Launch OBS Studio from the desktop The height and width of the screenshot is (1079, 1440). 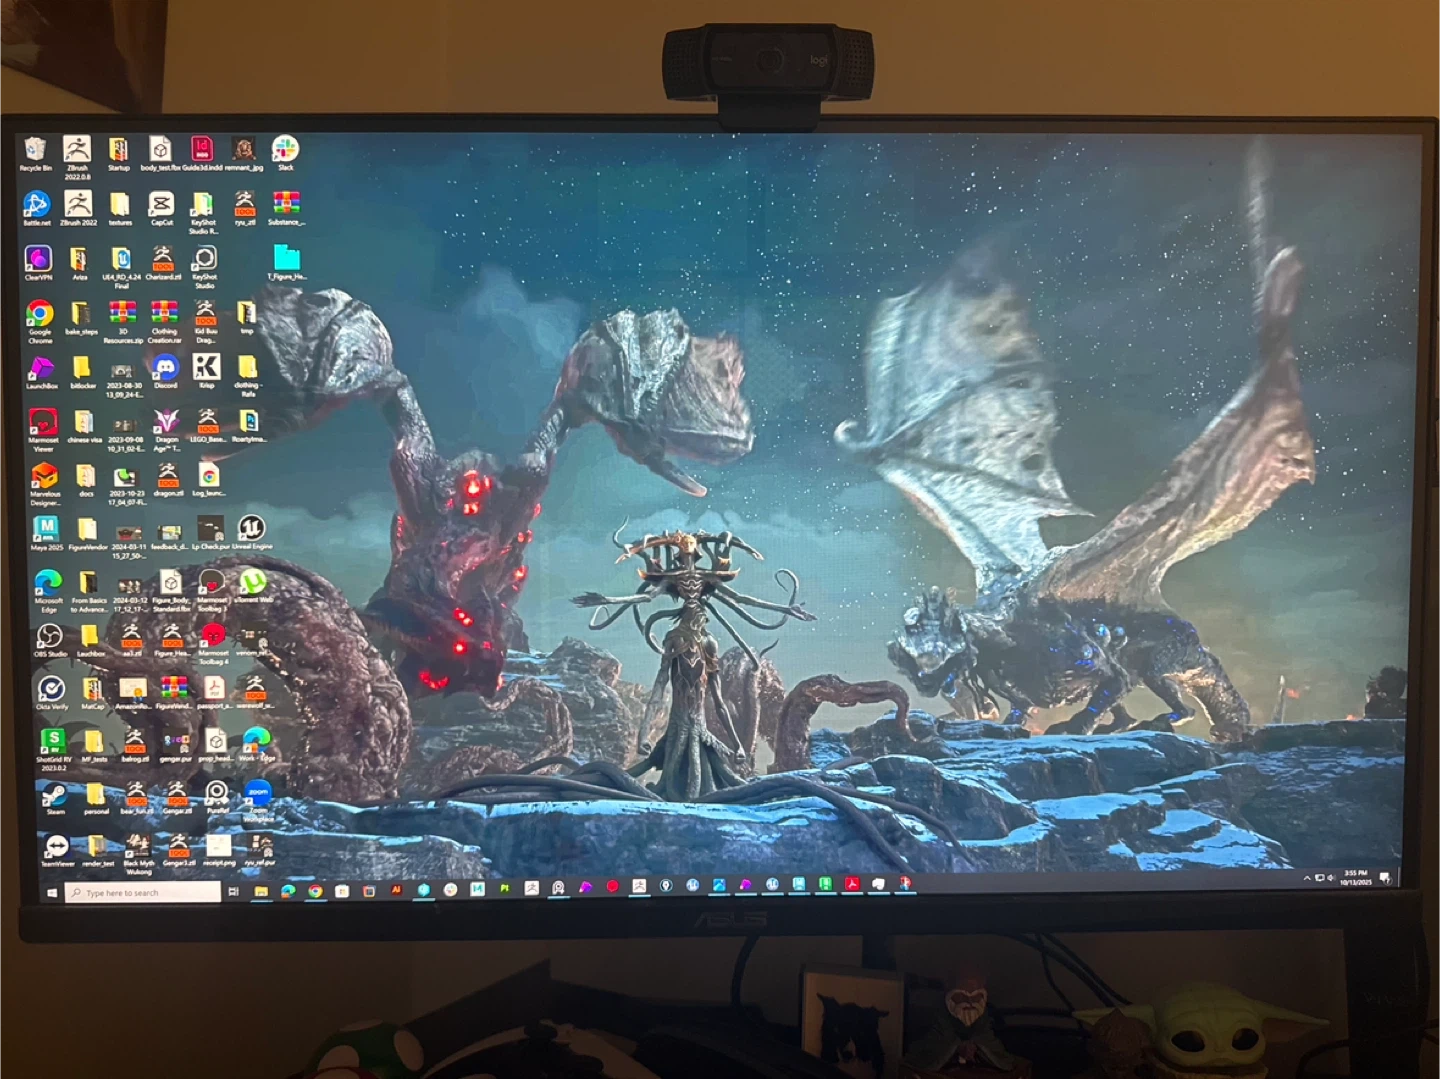coord(50,637)
